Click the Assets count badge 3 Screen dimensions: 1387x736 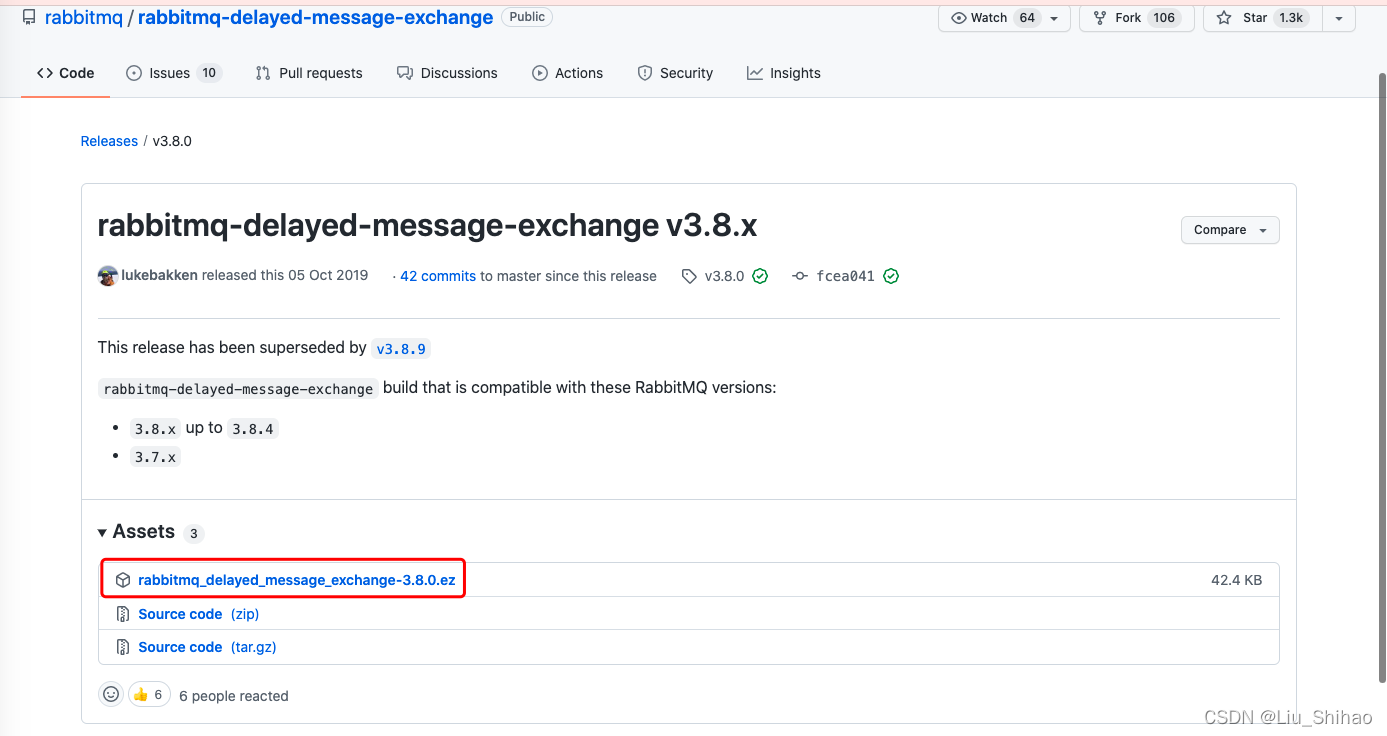coord(194,533)
